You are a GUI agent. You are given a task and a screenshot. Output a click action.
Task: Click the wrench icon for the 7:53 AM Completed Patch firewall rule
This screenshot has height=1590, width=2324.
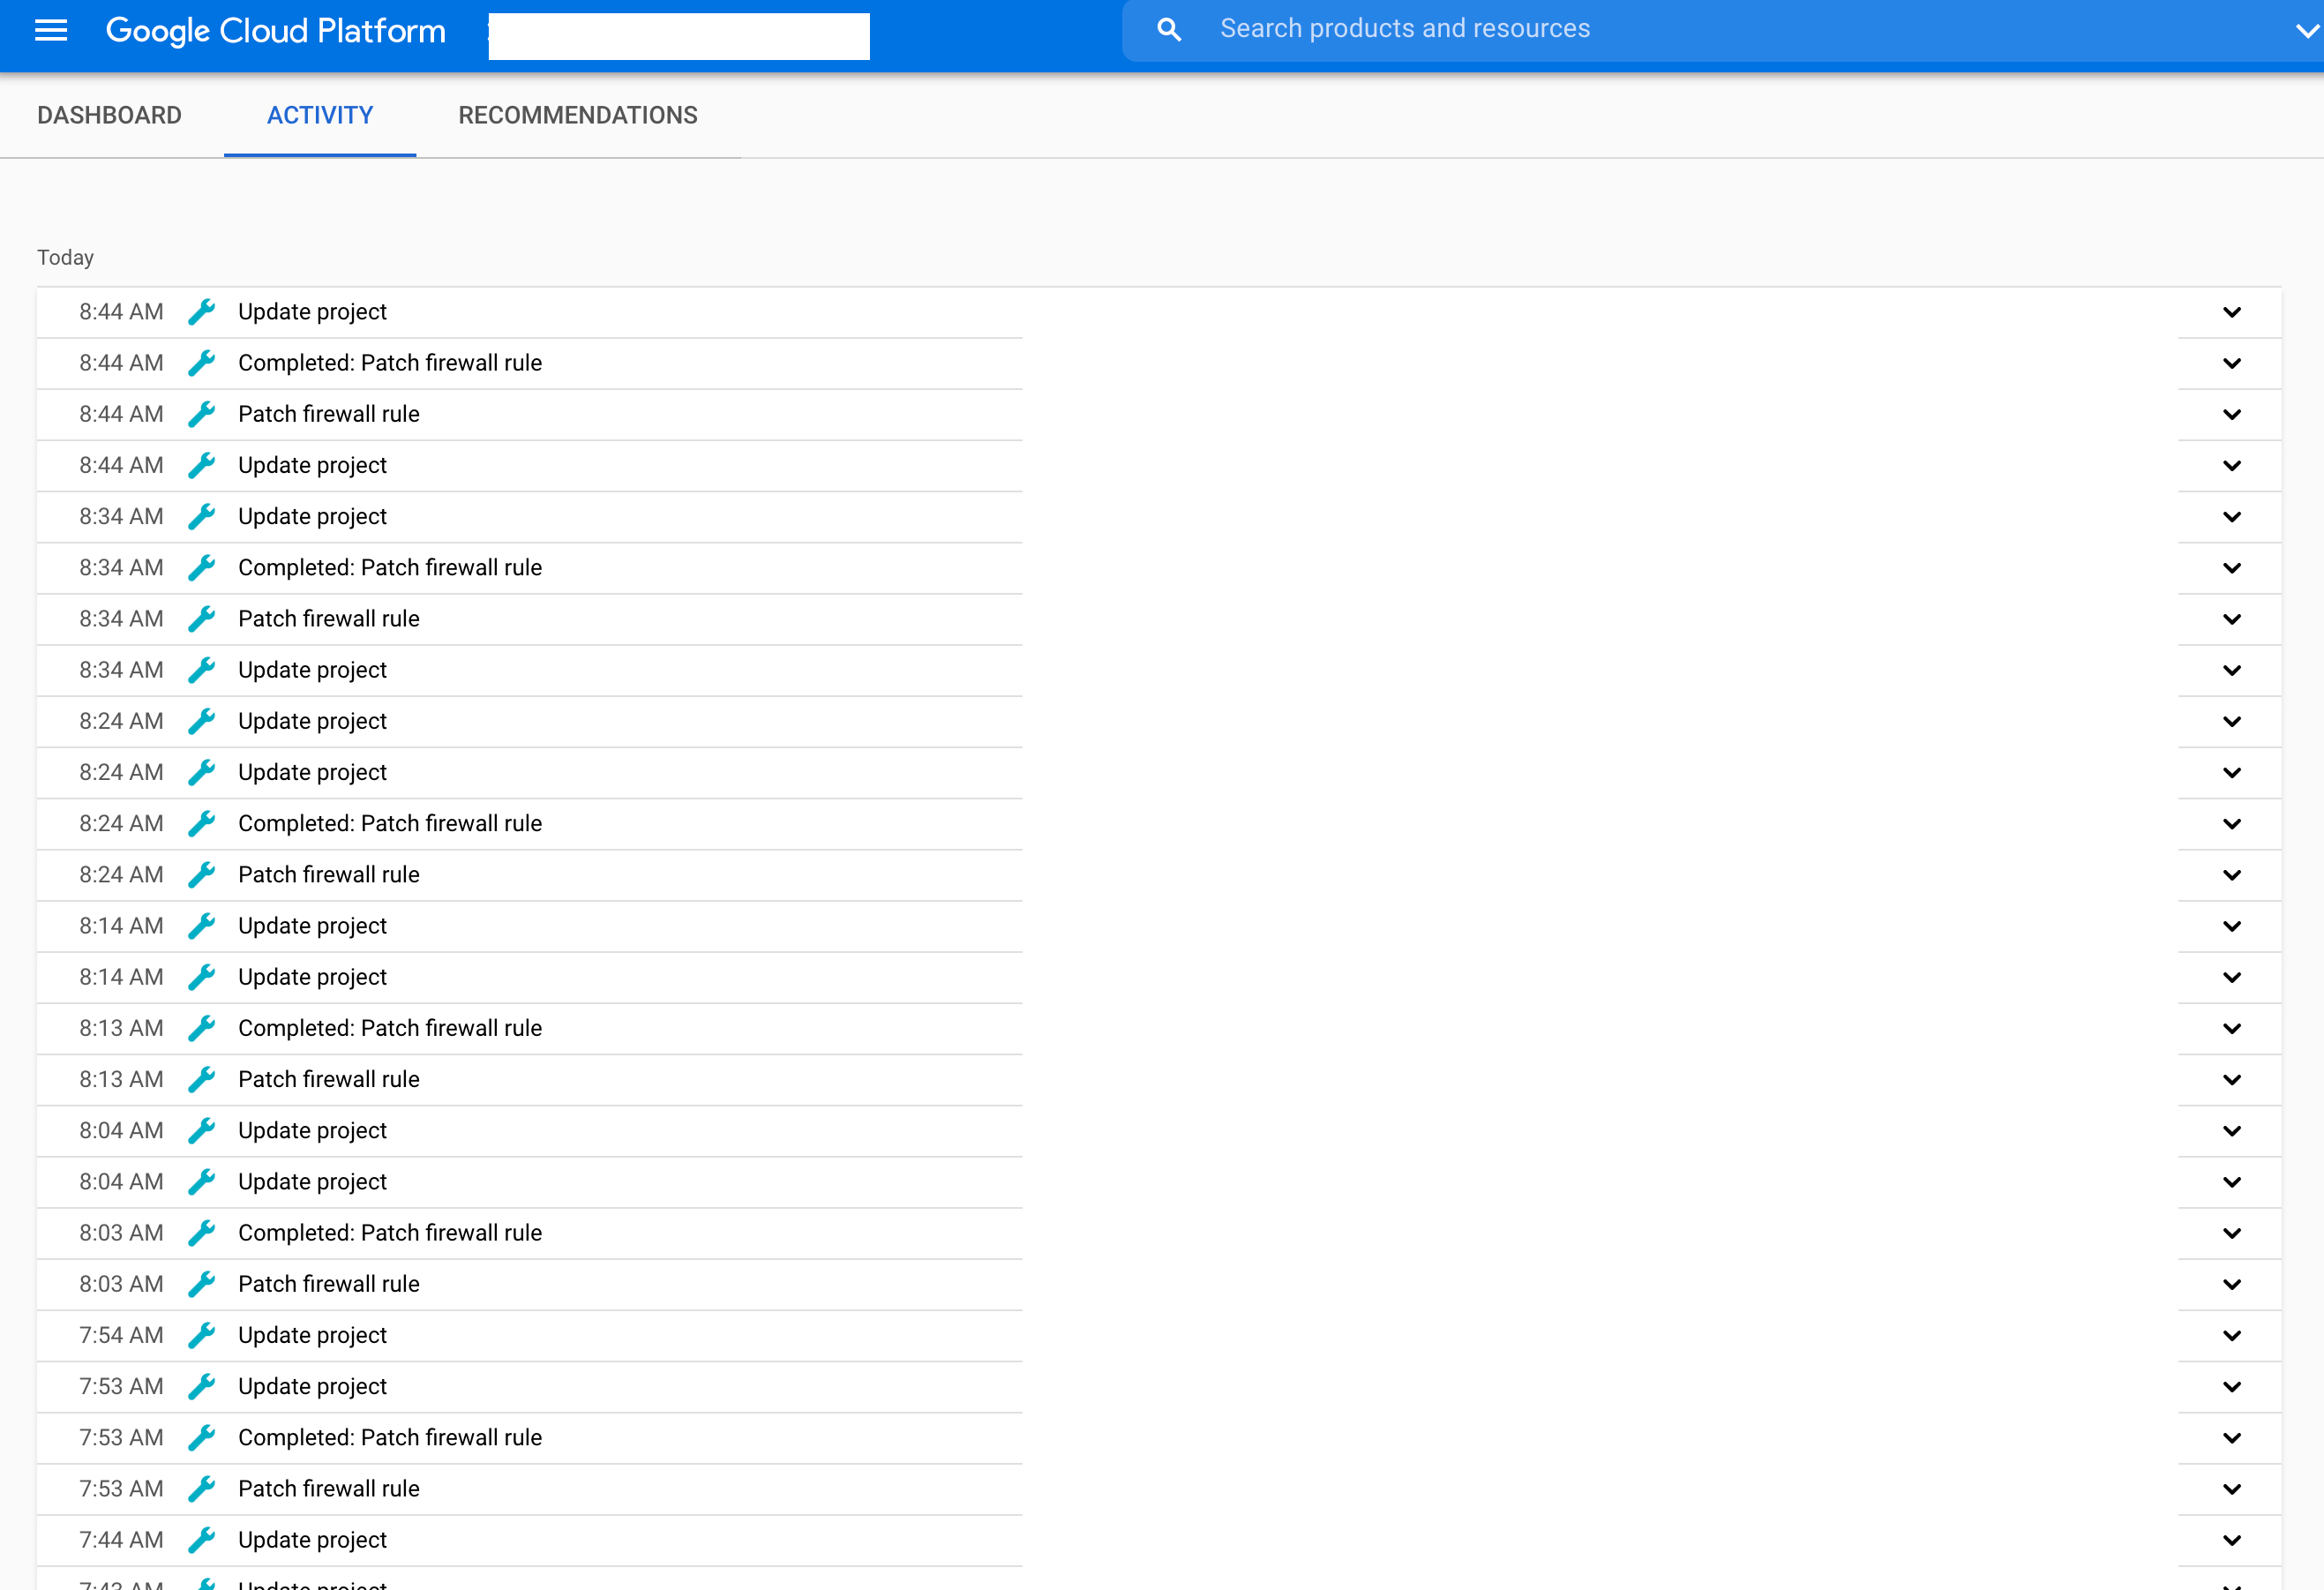[202, 1437]
